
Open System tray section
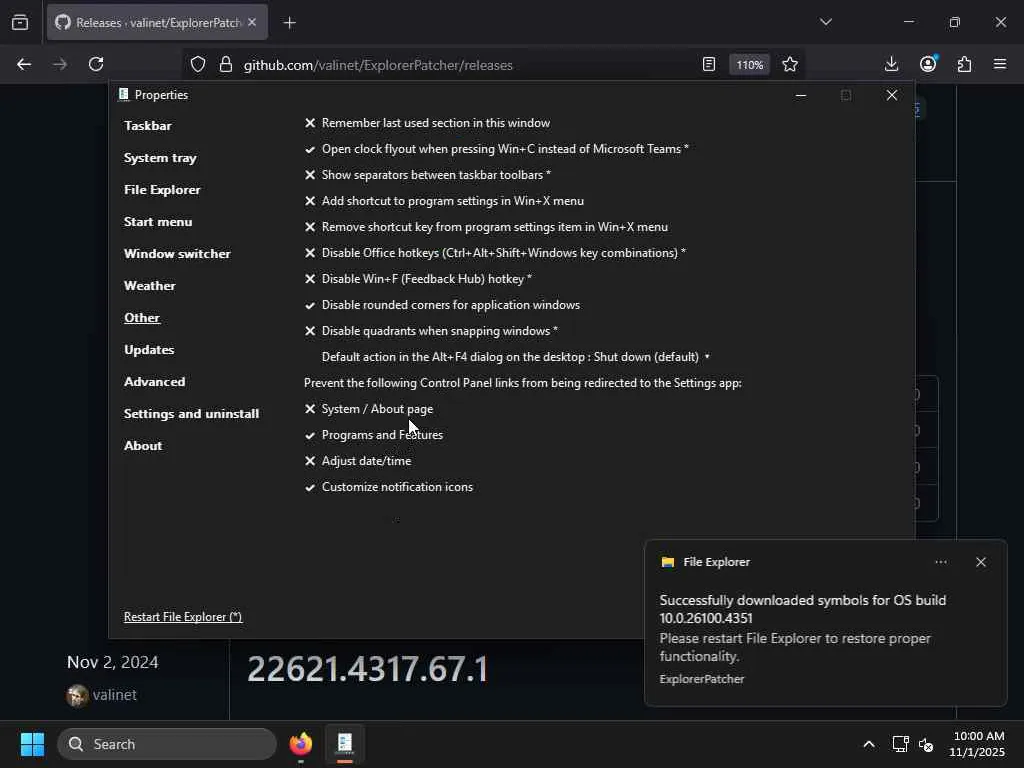(160, 157)
